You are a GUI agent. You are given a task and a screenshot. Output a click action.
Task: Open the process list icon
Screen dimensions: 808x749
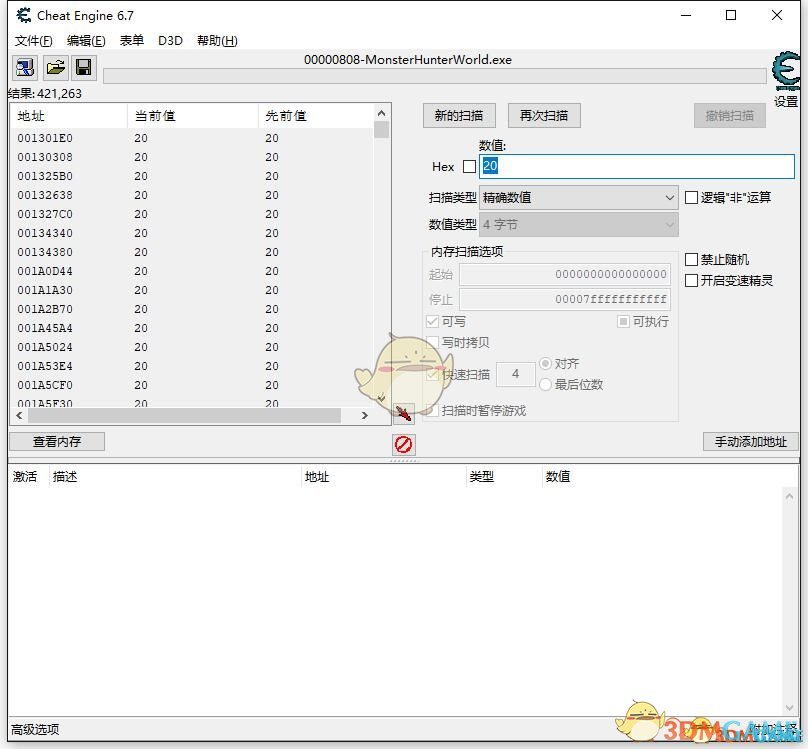click(25, 67)
